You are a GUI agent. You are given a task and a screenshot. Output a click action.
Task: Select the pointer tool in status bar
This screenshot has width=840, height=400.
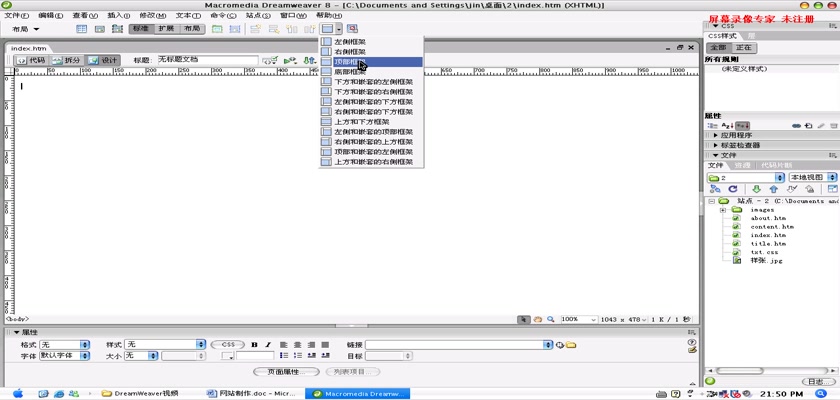coord(523,319)
